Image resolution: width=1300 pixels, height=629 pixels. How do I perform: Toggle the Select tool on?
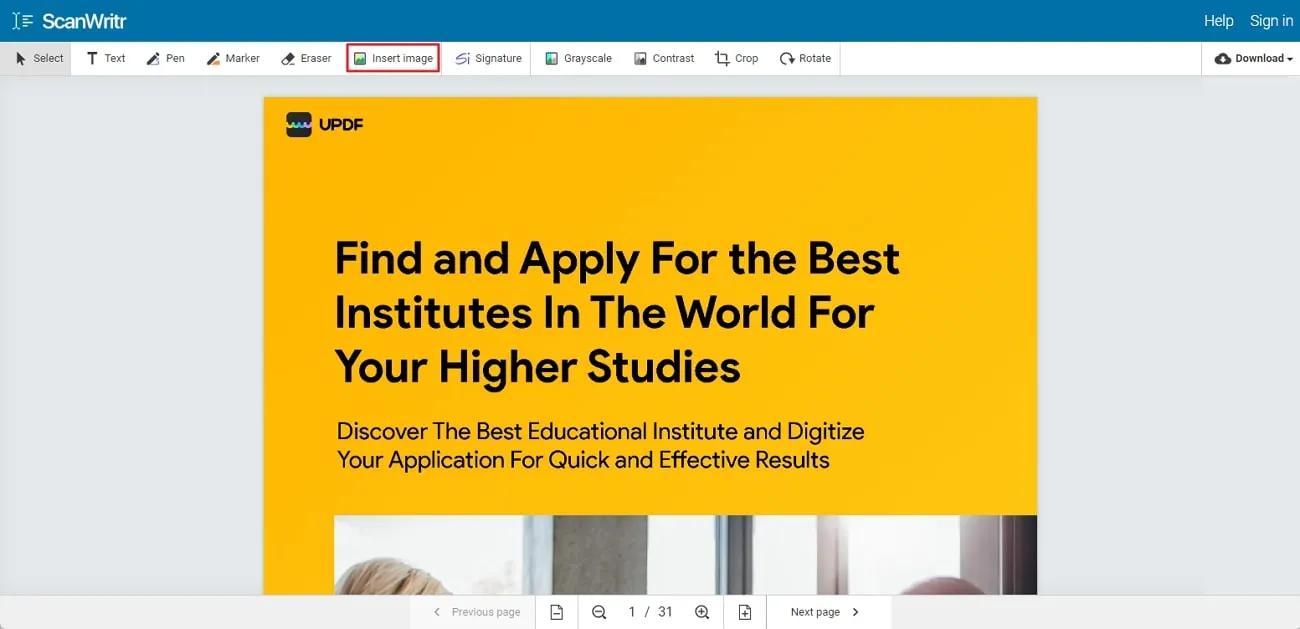pyautogui.click(x=37, y=58)
